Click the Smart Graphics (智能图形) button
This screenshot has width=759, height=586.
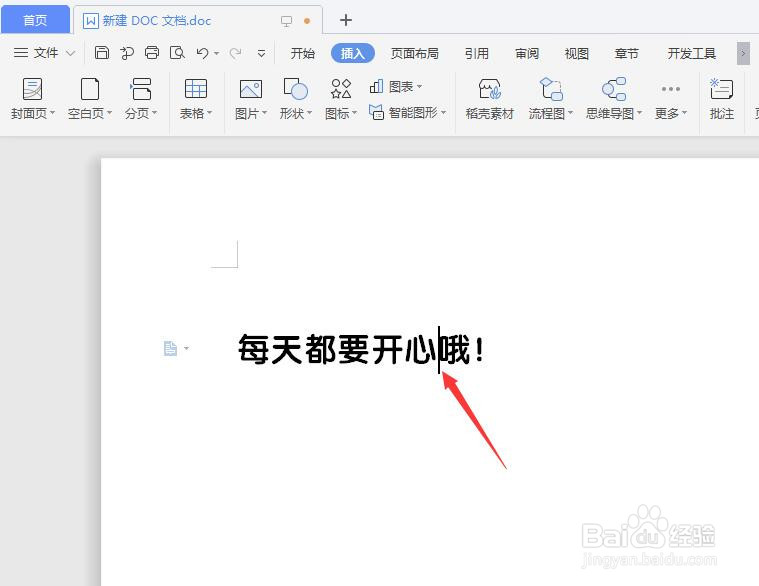[407, 113]
